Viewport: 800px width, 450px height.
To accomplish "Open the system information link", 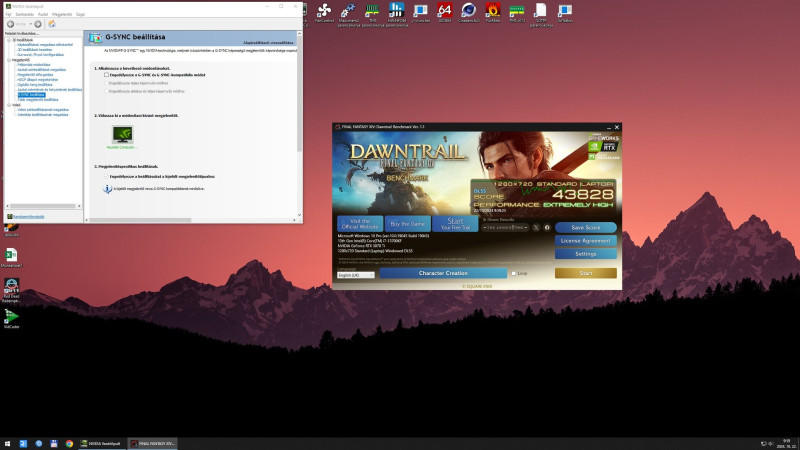I will 29,216.
